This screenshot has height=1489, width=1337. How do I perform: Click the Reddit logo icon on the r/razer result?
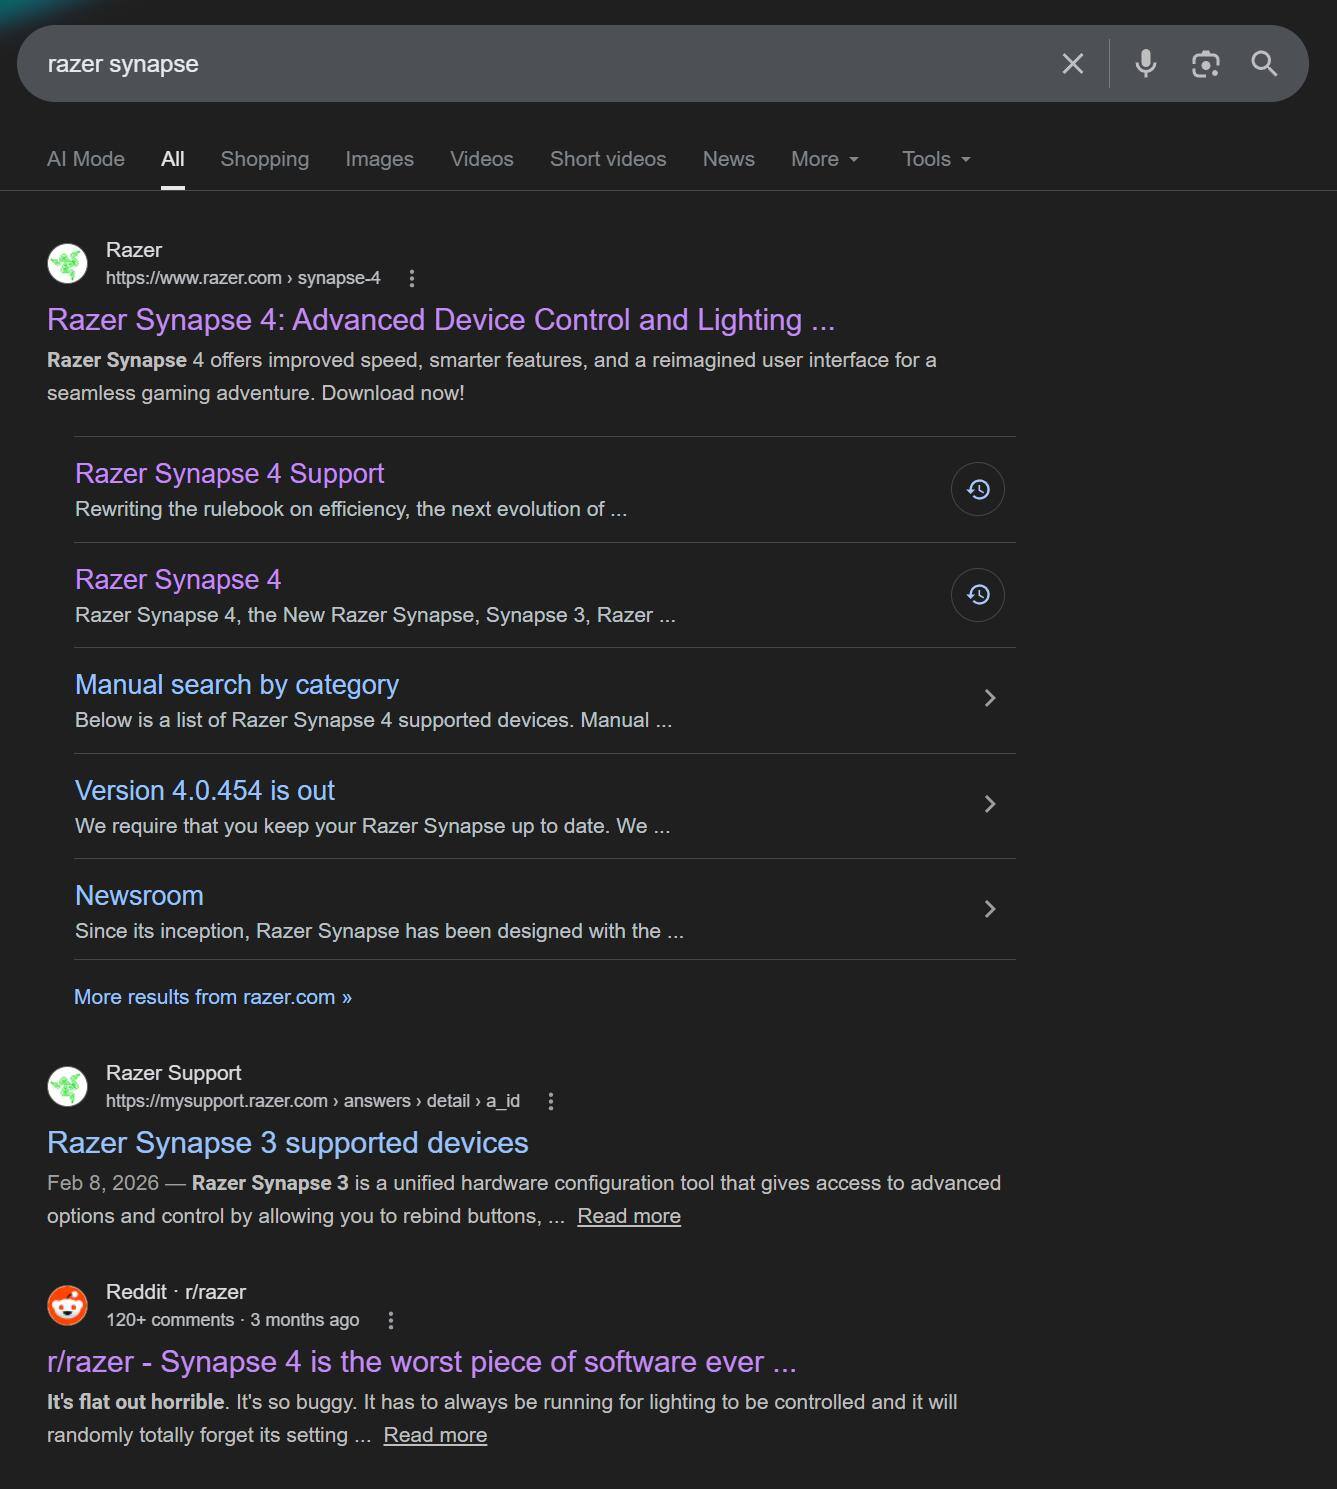click(x=66, y=1305)
